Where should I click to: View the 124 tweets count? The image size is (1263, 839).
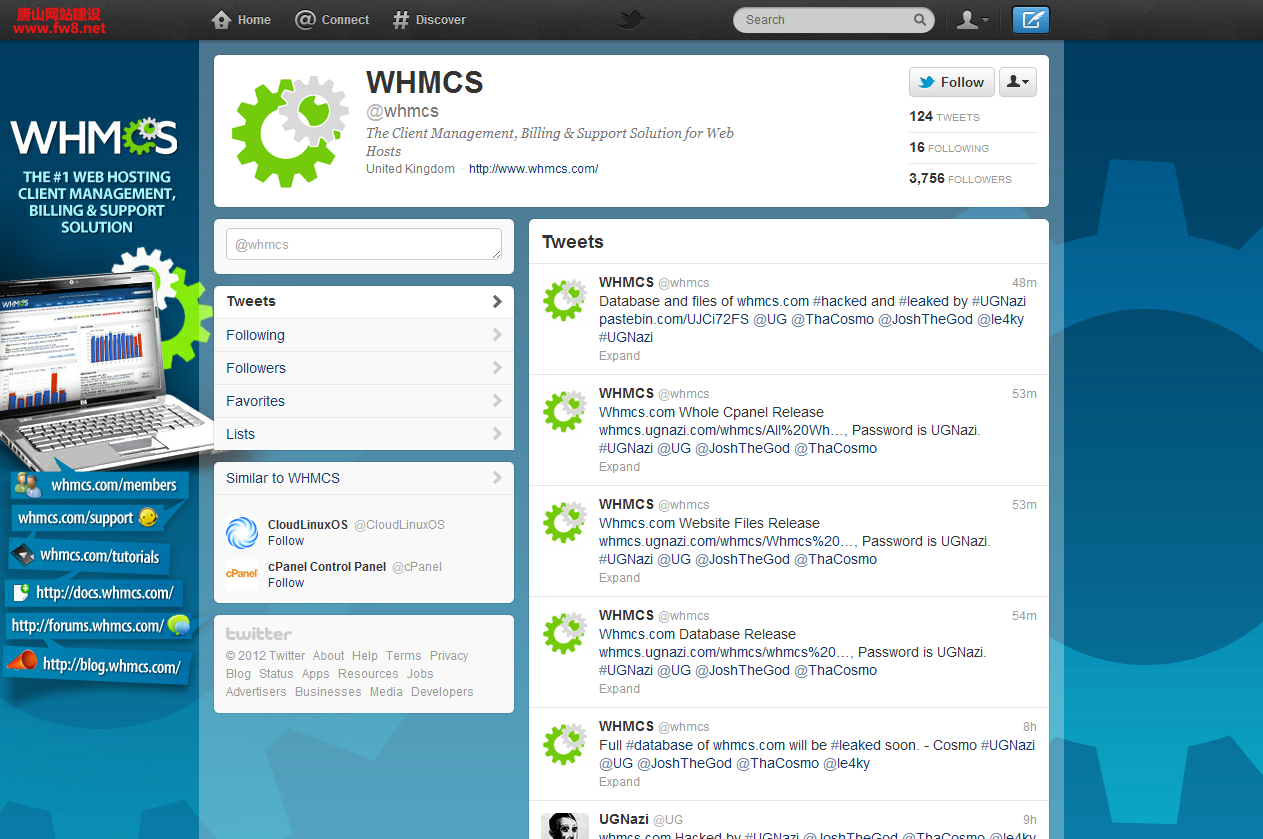click(944, 117)
